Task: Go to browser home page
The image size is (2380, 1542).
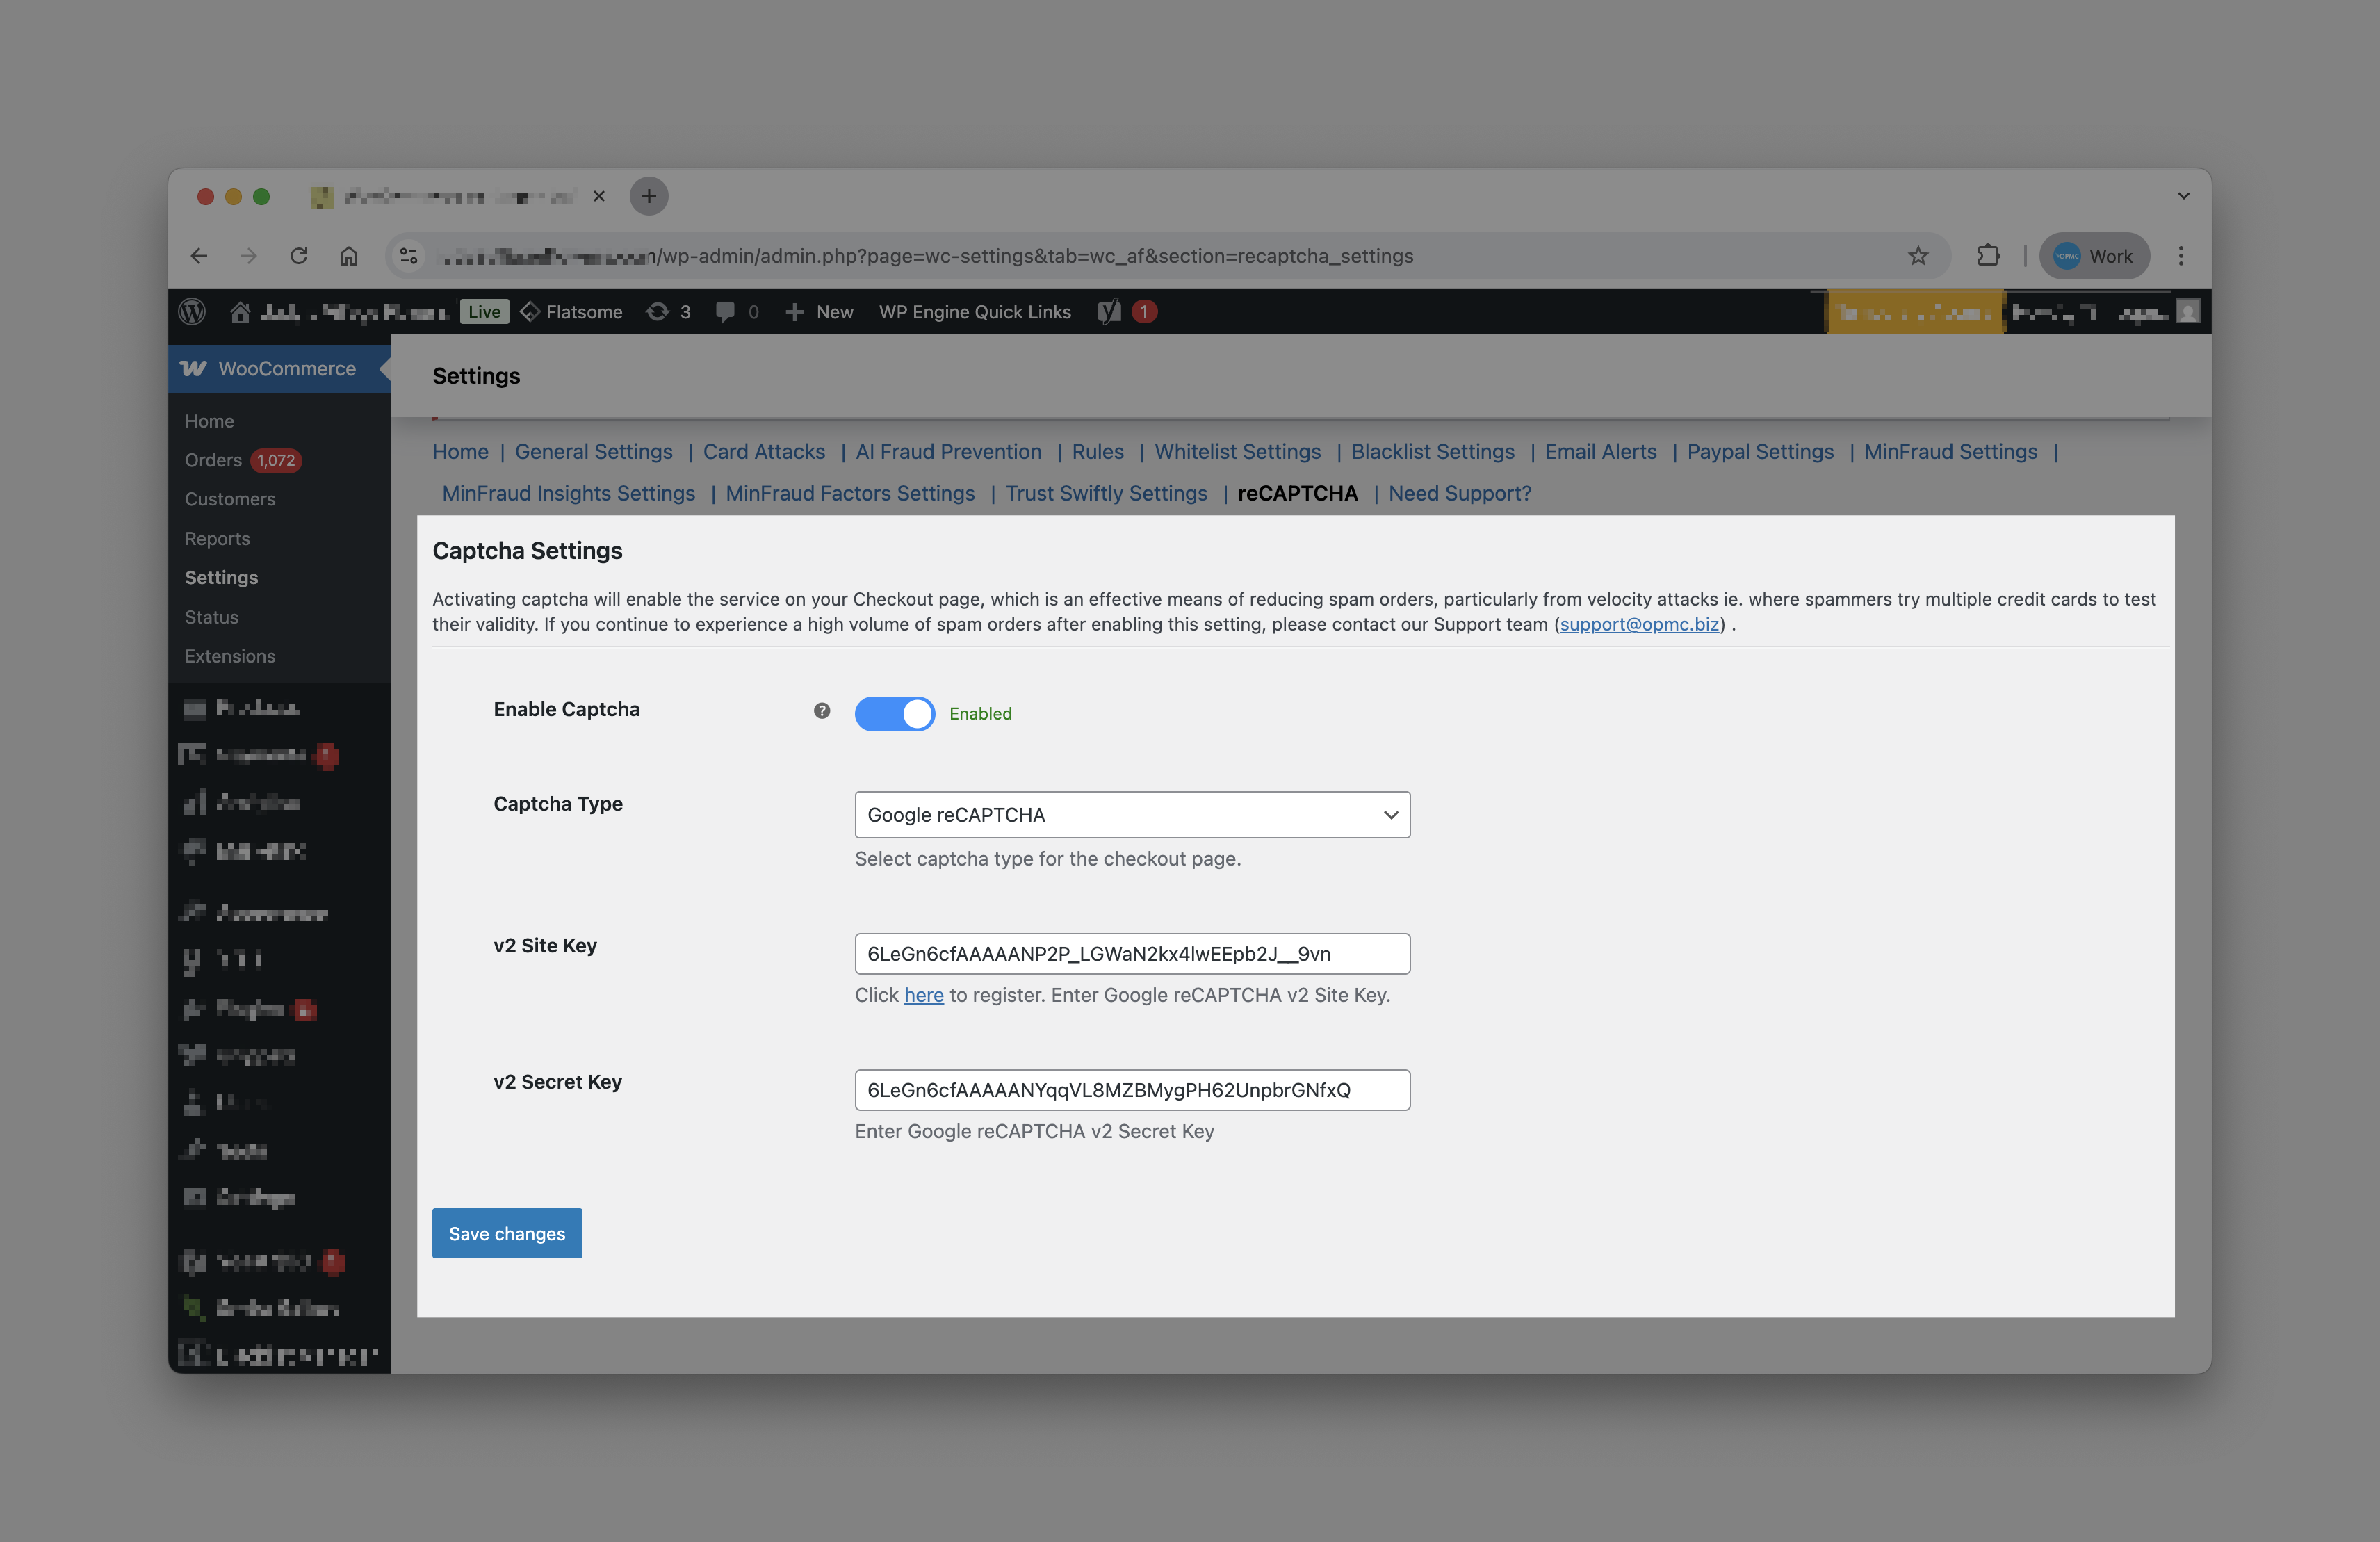Action: pyautogui.click(x=348, y=256)
